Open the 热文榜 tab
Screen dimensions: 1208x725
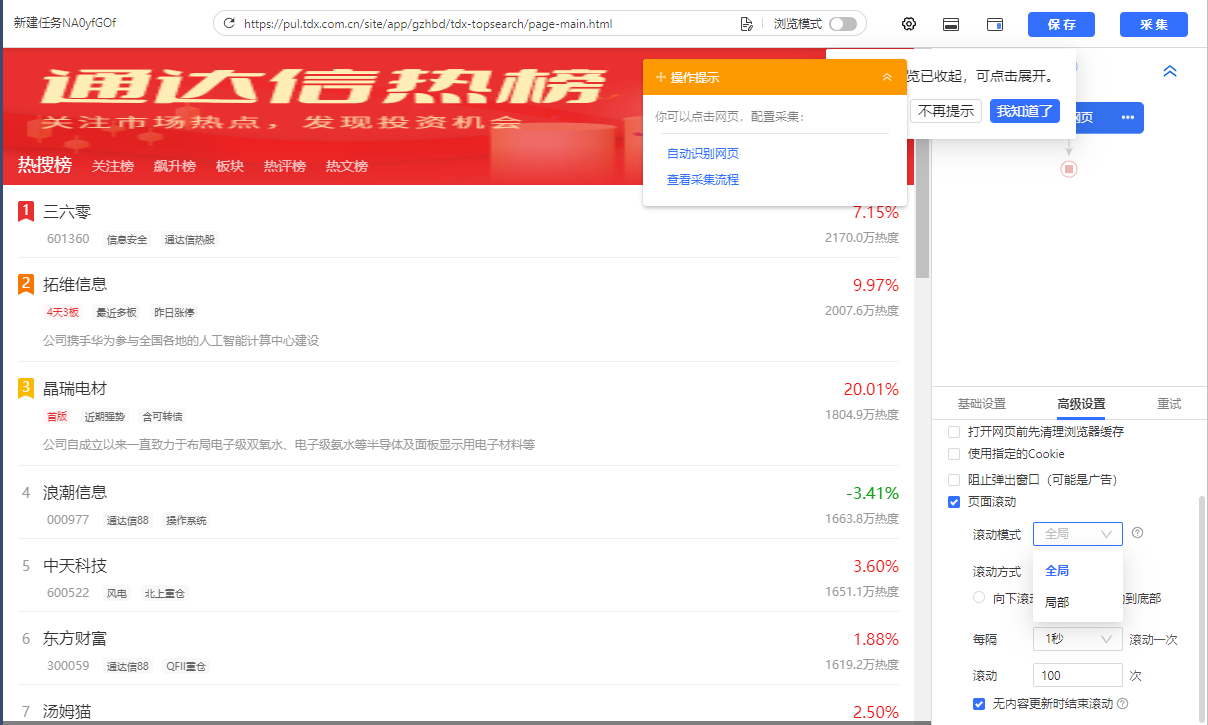point(347,166)
